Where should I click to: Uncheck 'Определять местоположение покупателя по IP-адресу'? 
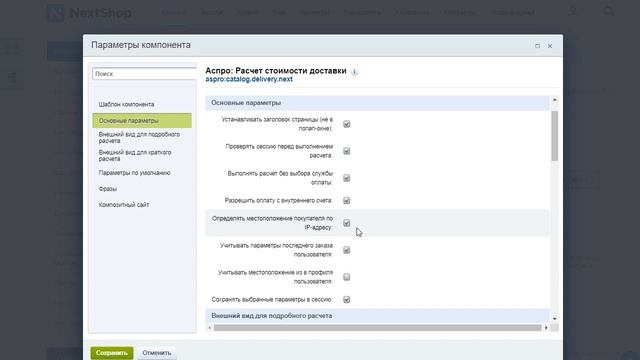[x=347, y=223]
